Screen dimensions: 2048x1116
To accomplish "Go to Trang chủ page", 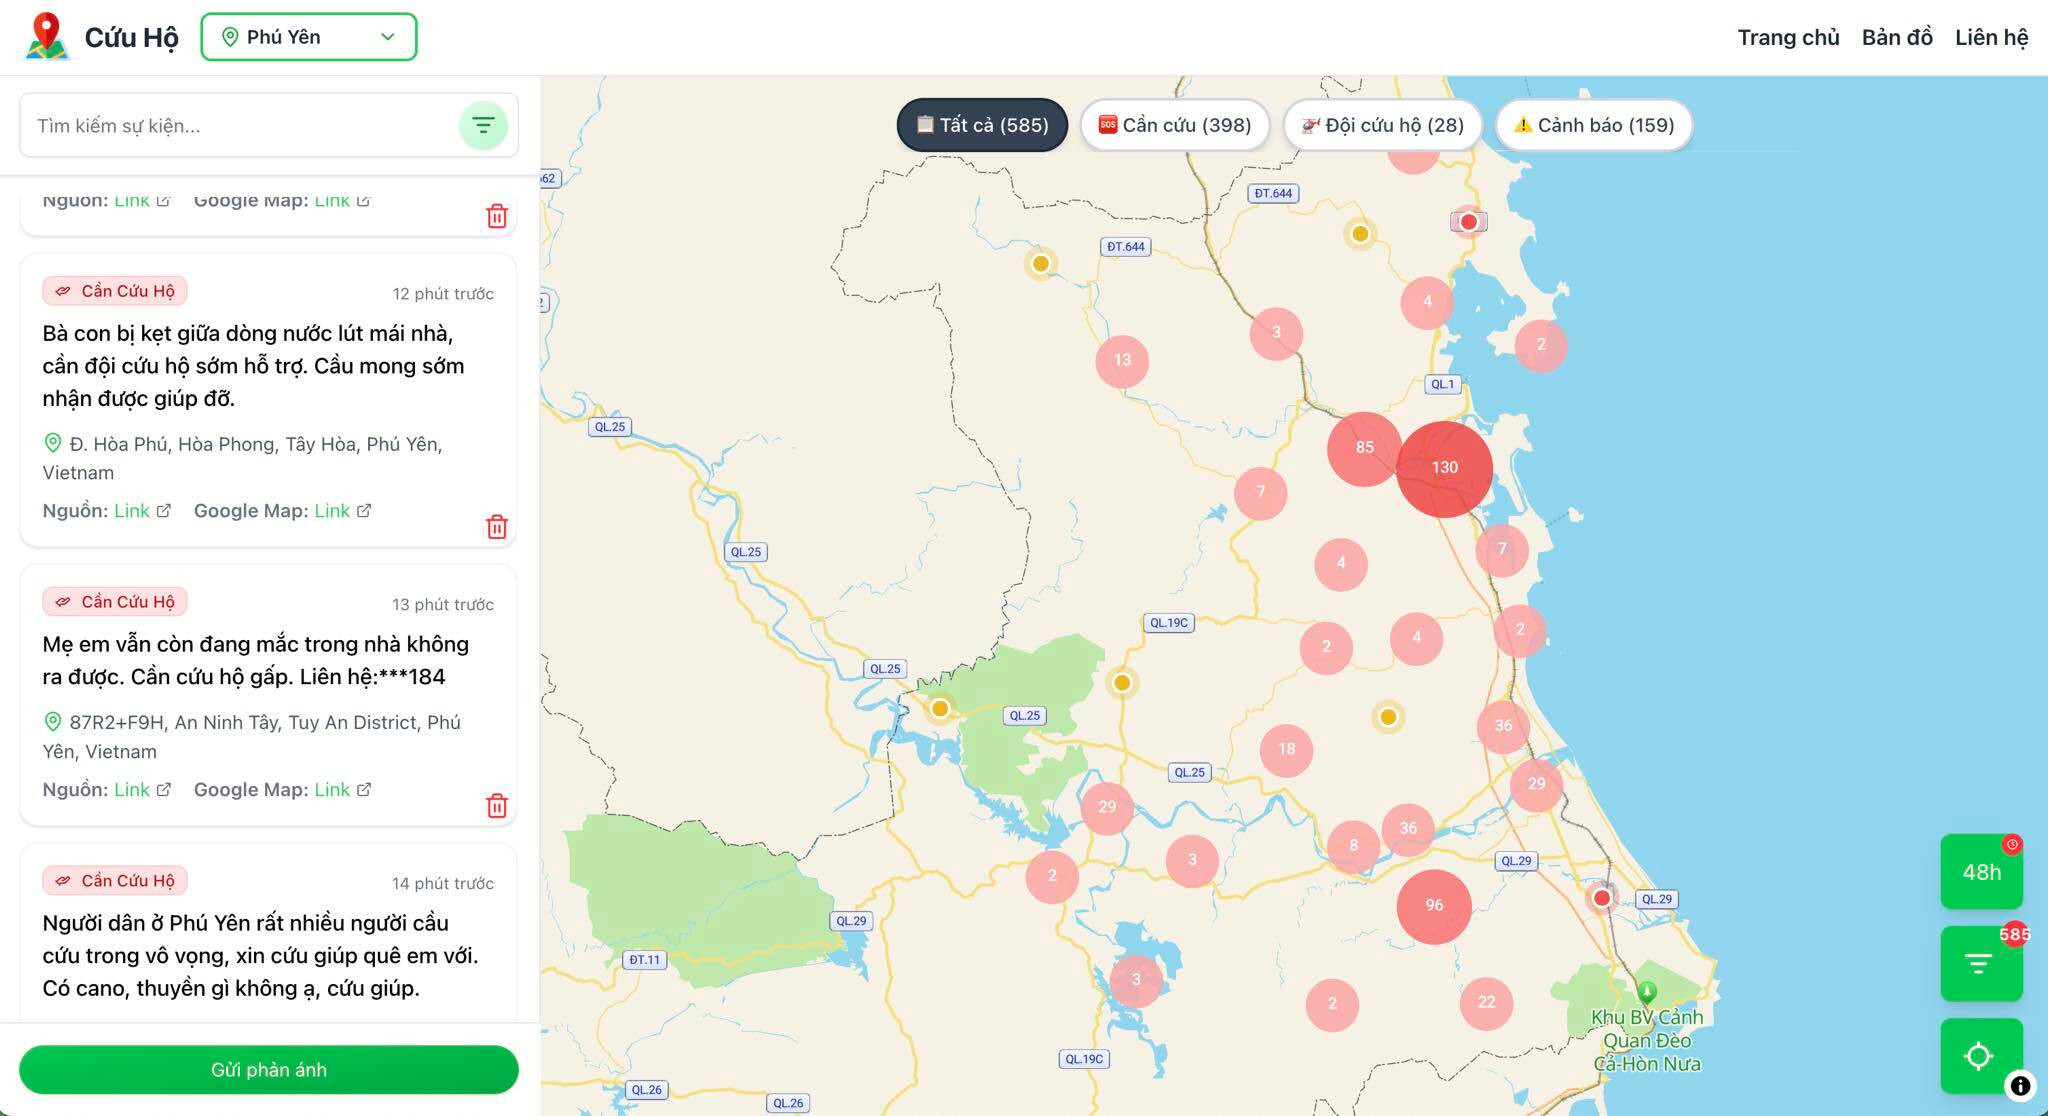I will click(1788, 37).
